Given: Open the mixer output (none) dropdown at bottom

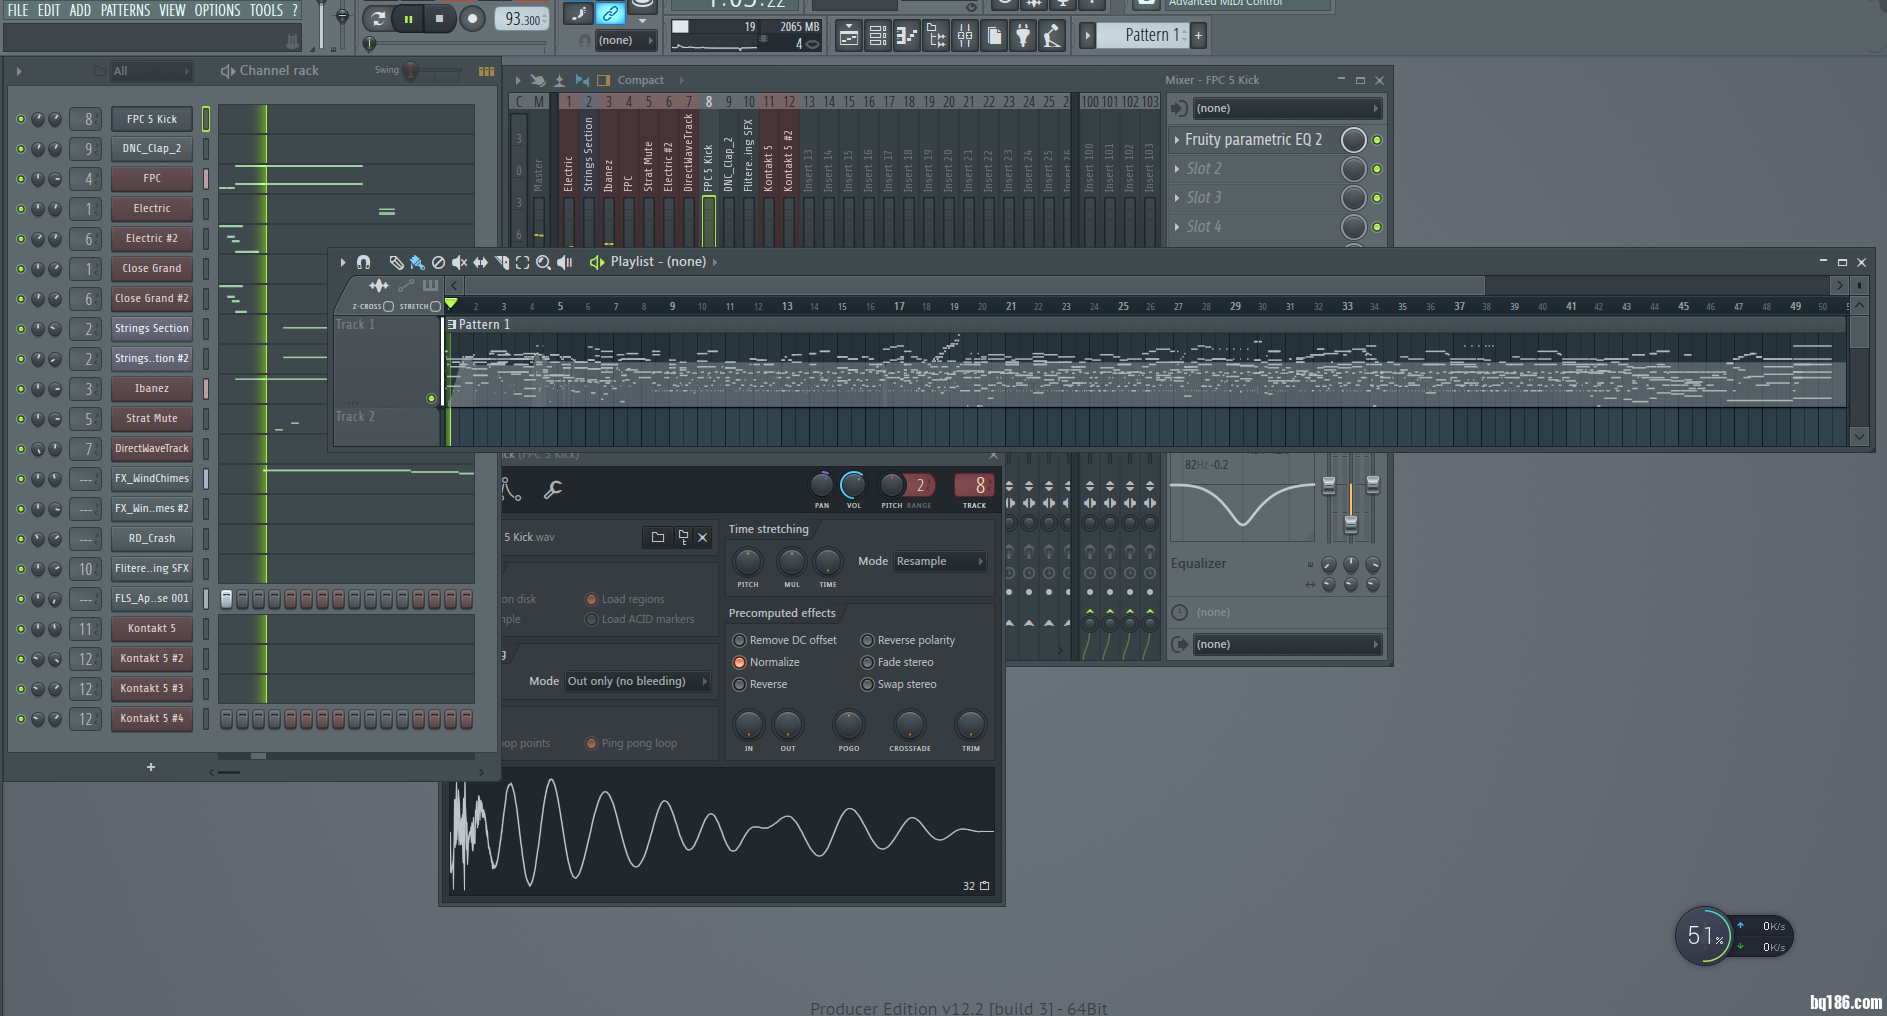Looking at the screenshot, I should (1287, 644).
